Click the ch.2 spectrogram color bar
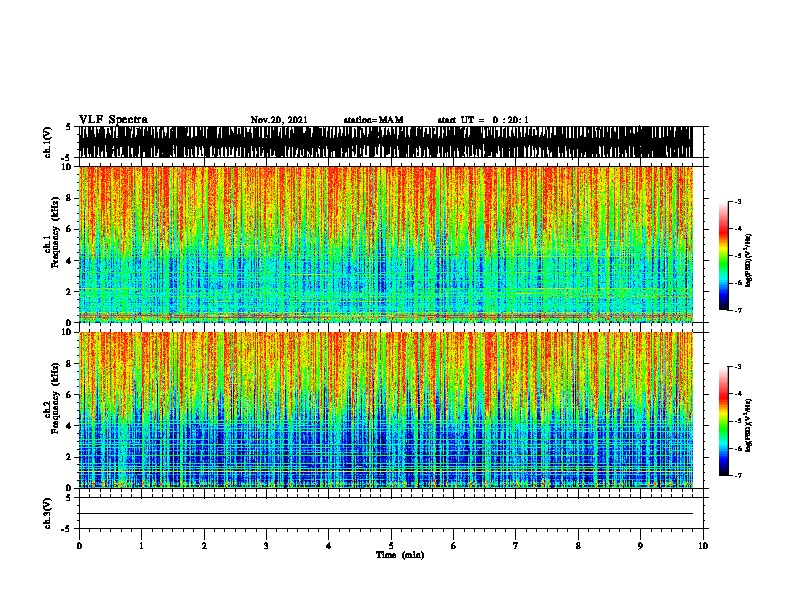This screenshot has height=612, width=792. (724, 421)
